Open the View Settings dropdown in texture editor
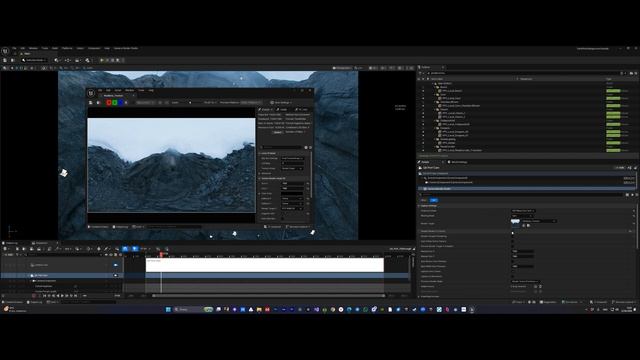Viewport: 640px width, 360px height. click(281, 102)
